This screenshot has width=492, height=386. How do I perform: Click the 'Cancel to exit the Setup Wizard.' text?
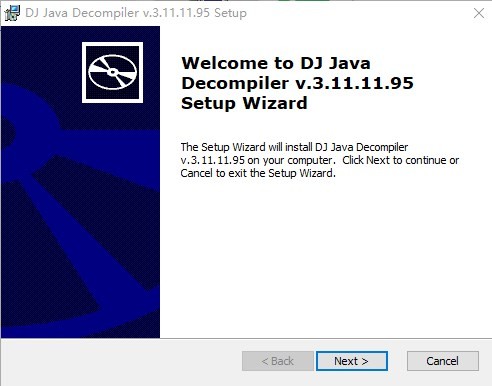pos(258,173)
